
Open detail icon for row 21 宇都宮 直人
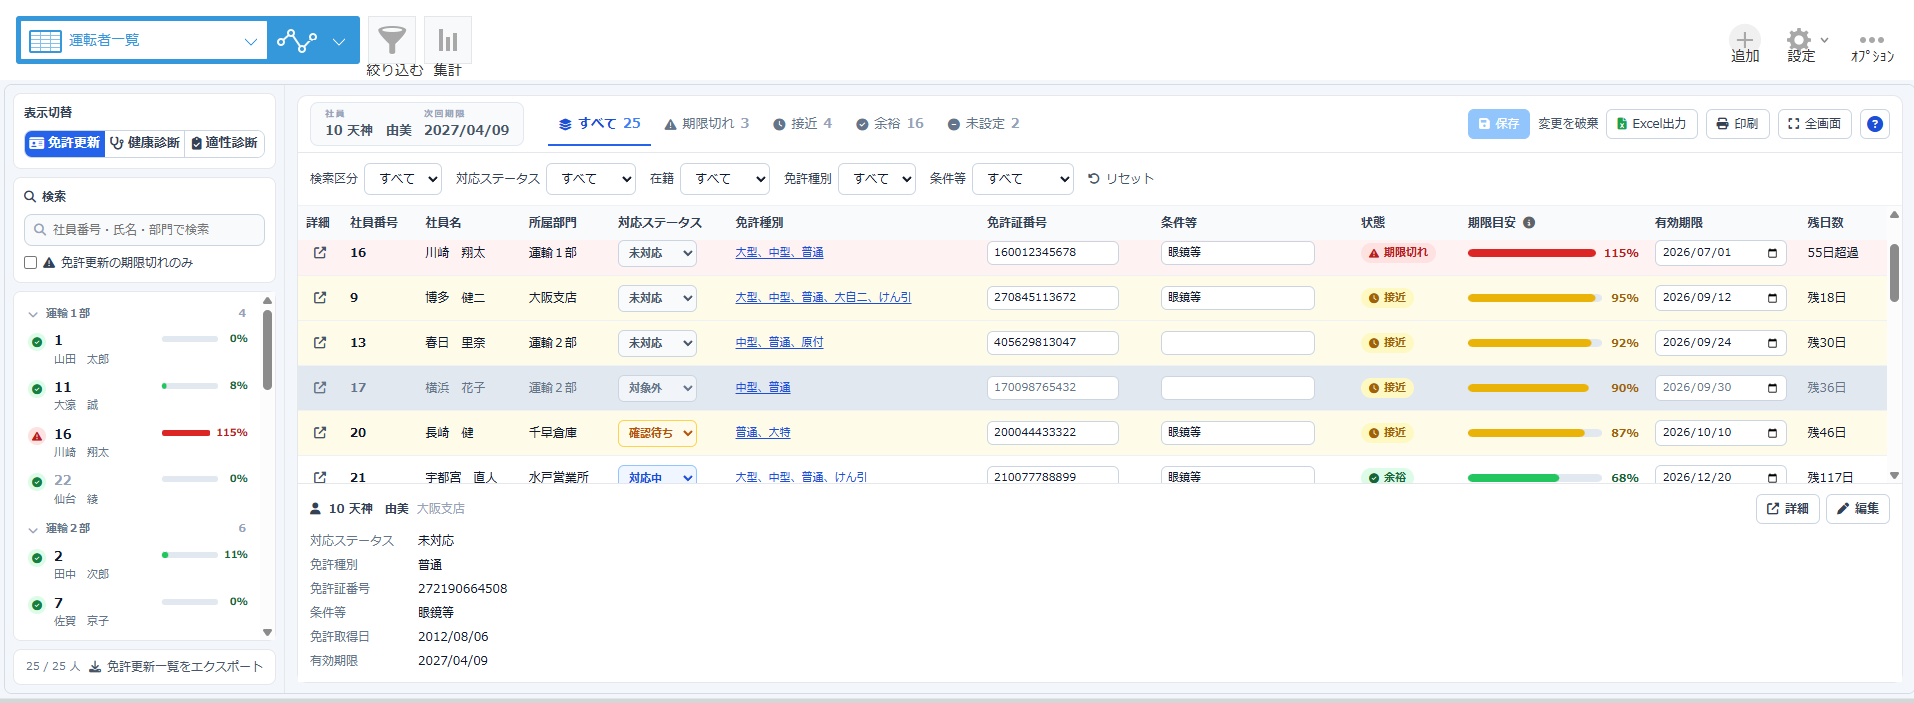pyautogui.click(x=320, y=477)
